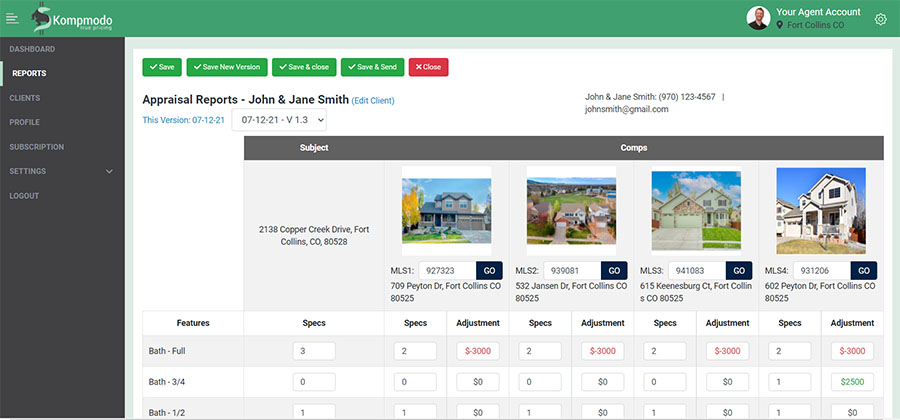The width and height of the screenshot is (900, 420).
Task: Click the Save & close button
Action: pyautogui.click(x=303, y=67)
